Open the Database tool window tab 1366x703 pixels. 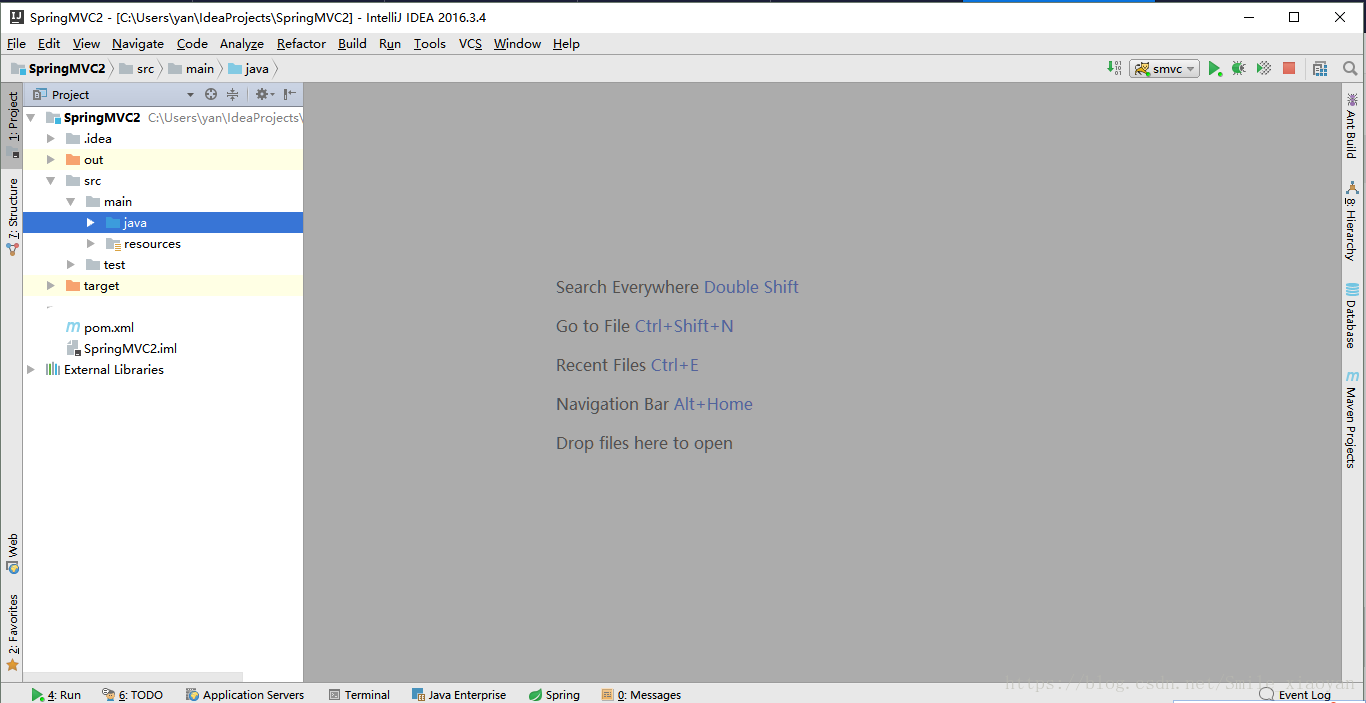[1352, 316]
